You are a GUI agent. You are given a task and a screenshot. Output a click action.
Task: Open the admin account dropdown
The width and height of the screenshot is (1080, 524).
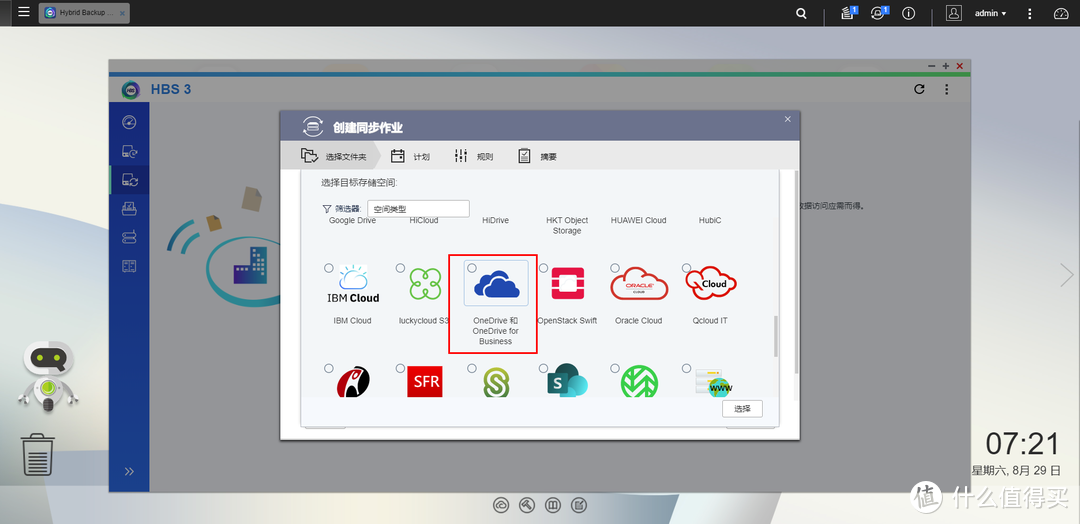pyautogui.click(x=990, y=13)
